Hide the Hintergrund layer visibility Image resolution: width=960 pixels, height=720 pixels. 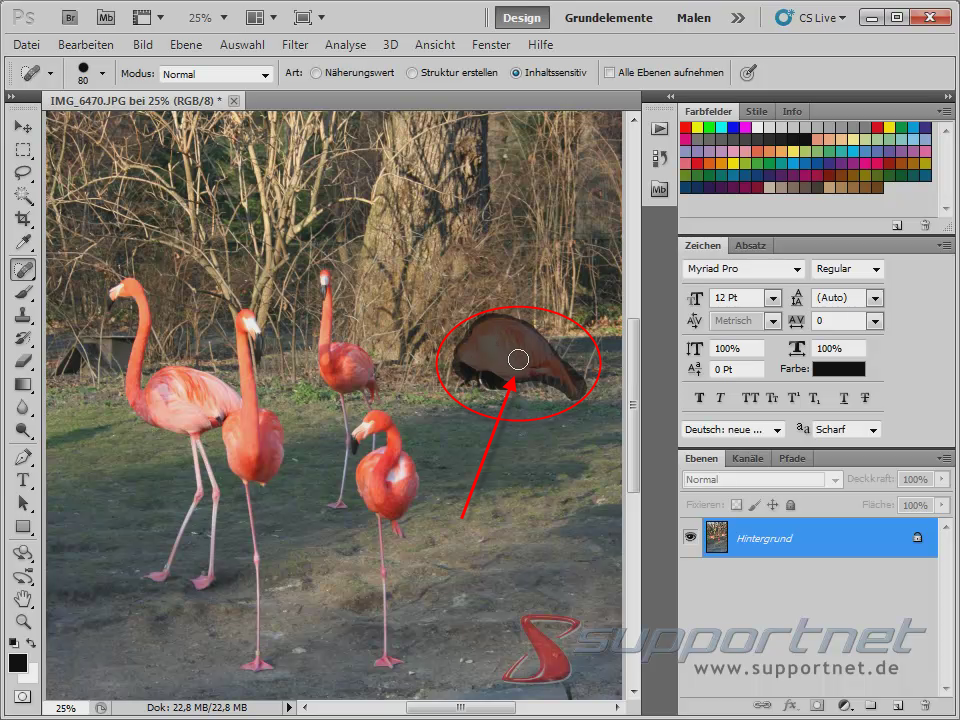pyautogui.click(x=689, y=538)
